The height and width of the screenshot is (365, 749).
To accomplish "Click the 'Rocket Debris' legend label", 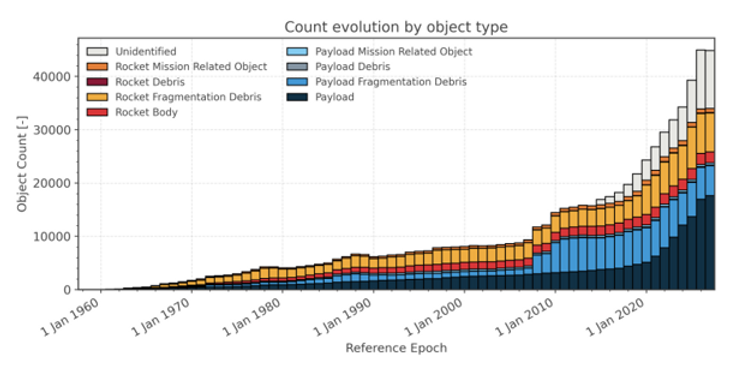I will (x=150, y=82).
